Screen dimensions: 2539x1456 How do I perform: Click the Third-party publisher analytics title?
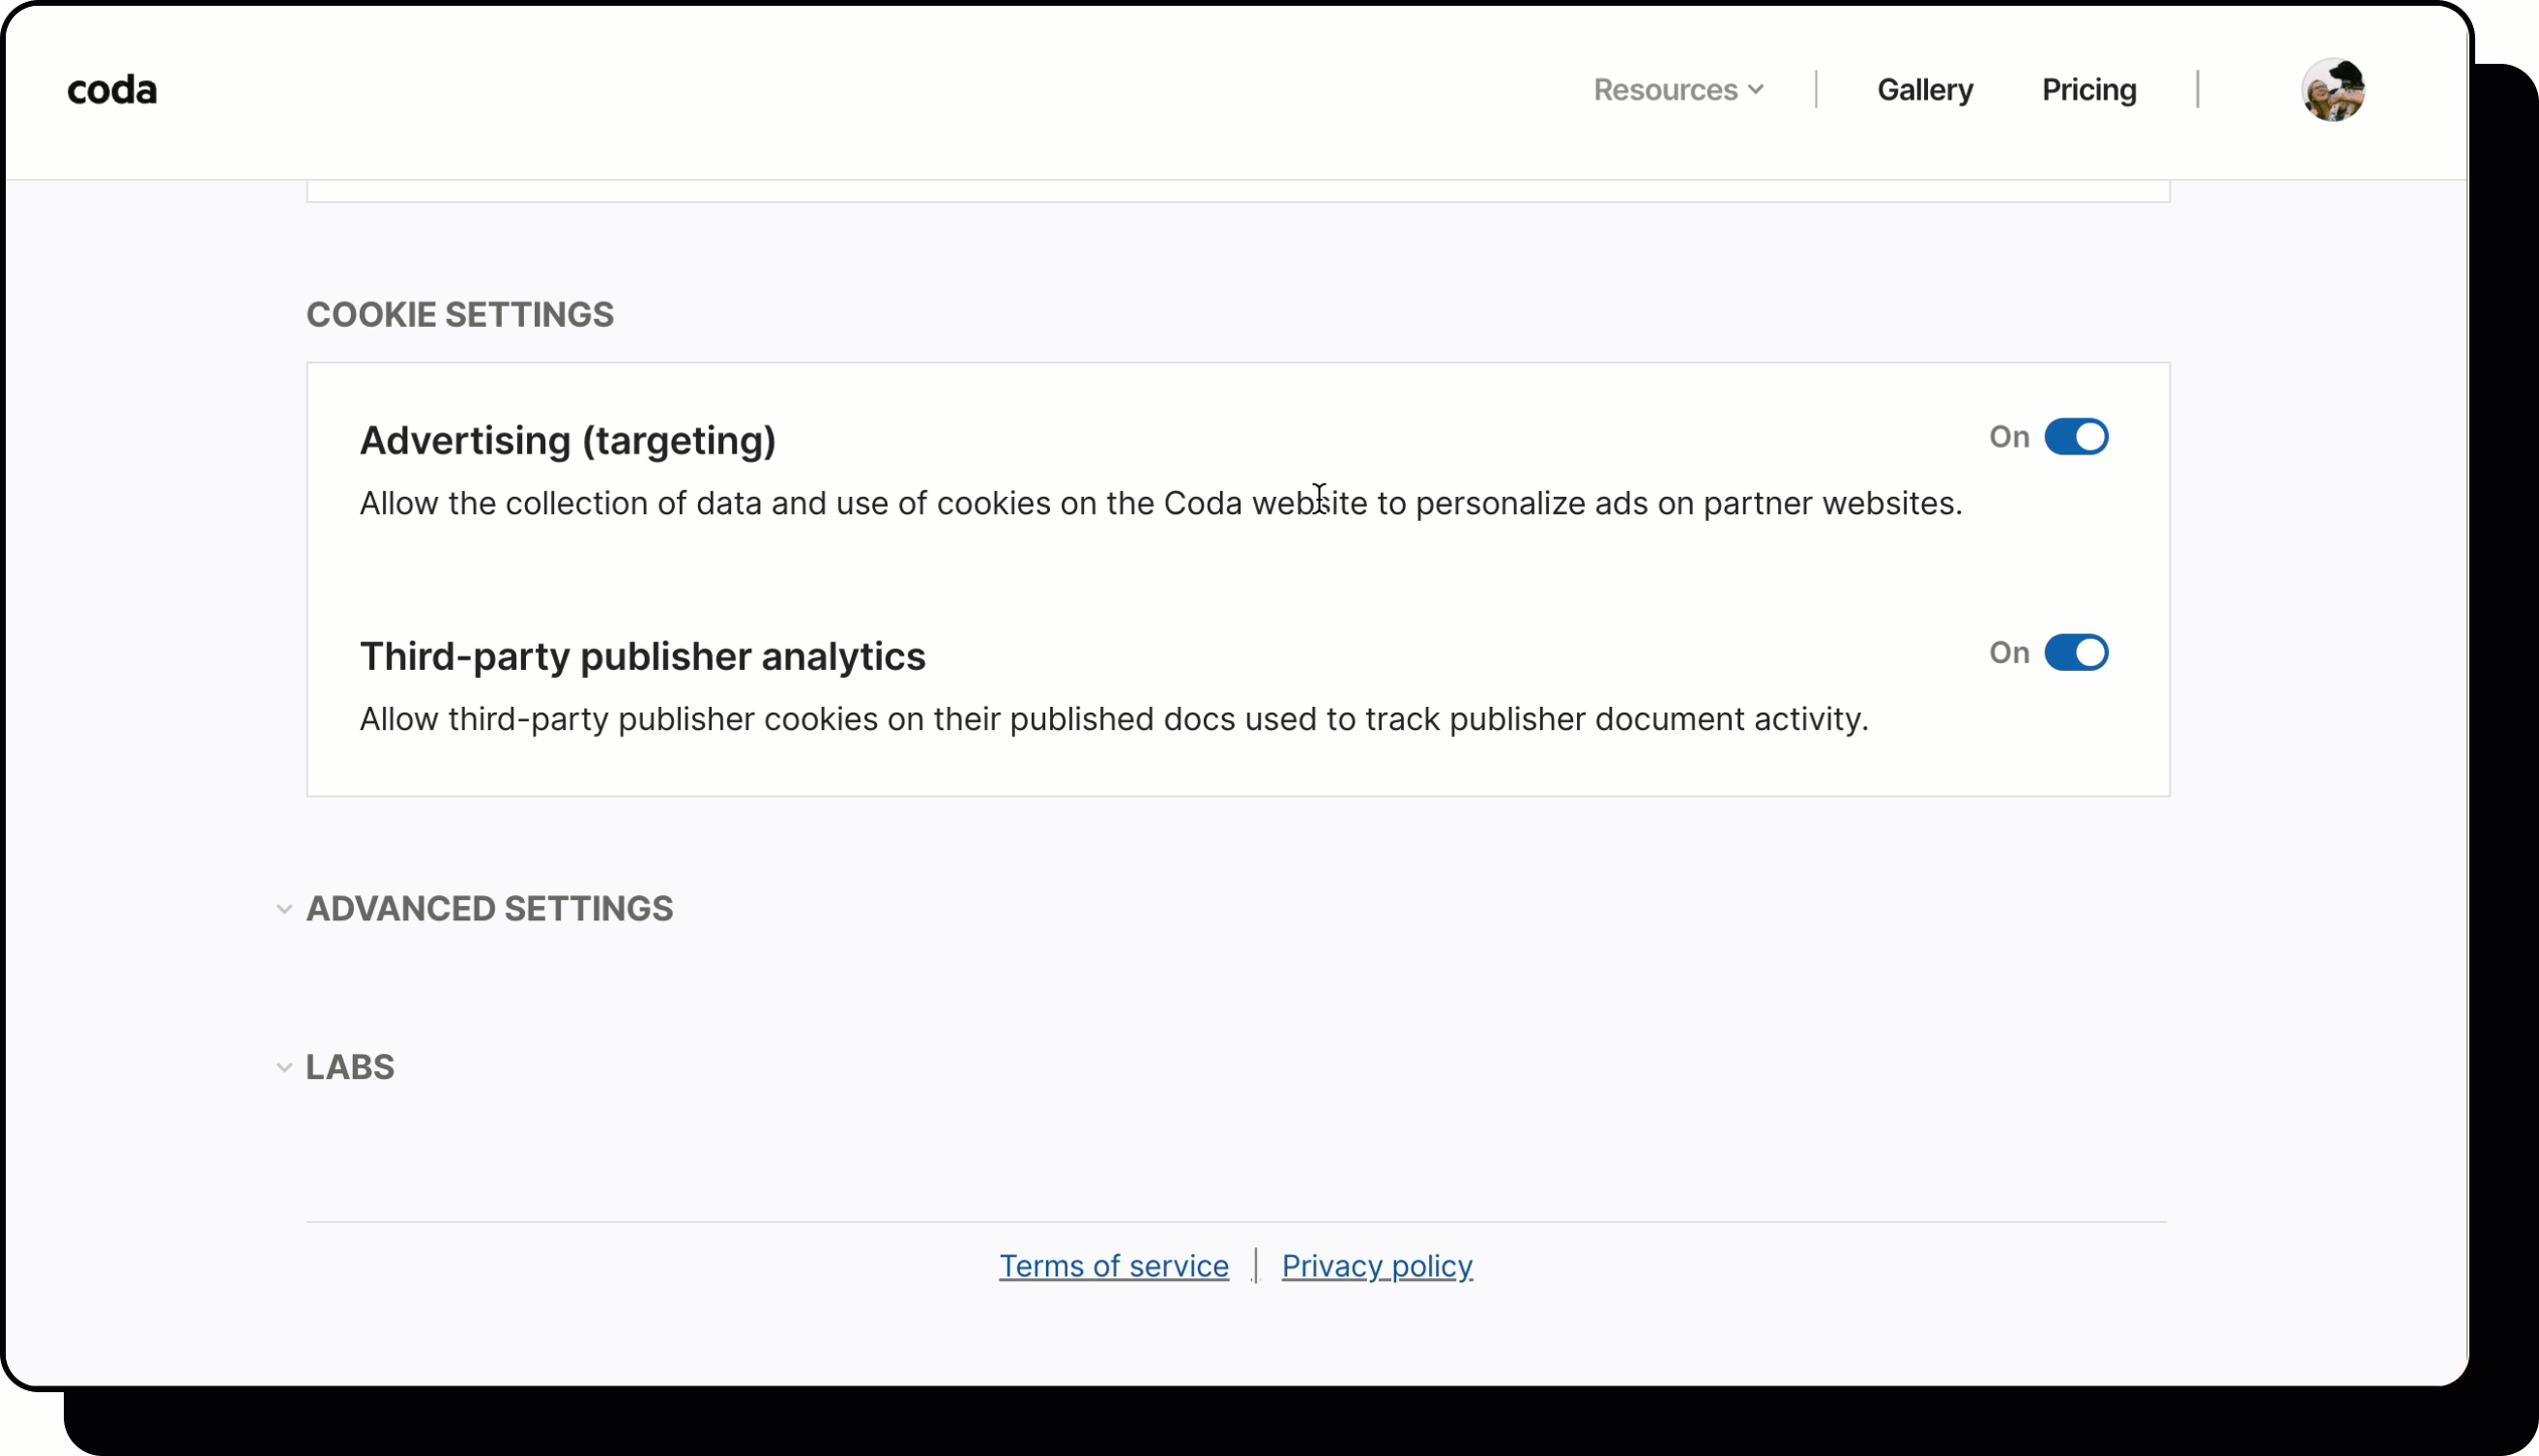pos(642,657)
